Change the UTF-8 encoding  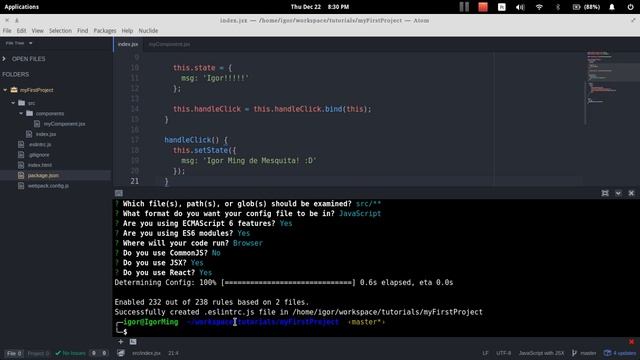(x=503, y=353)
